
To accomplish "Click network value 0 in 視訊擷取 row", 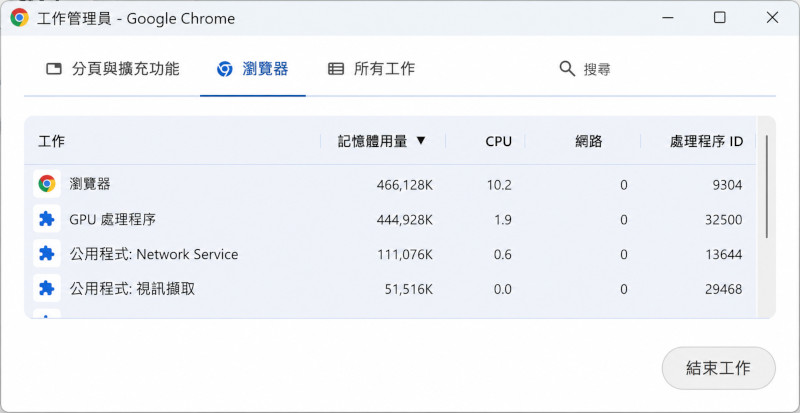I will [623, 289].
